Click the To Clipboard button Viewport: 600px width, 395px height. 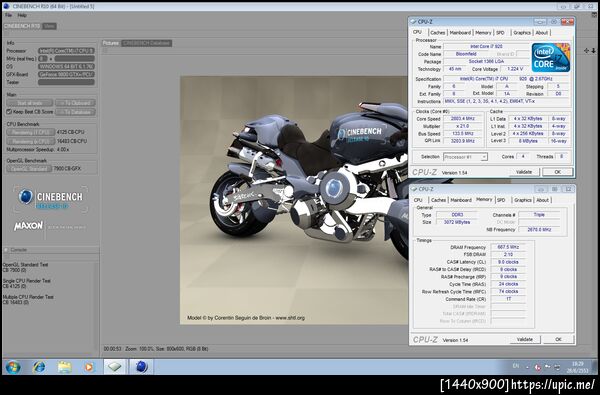point(75,103)
